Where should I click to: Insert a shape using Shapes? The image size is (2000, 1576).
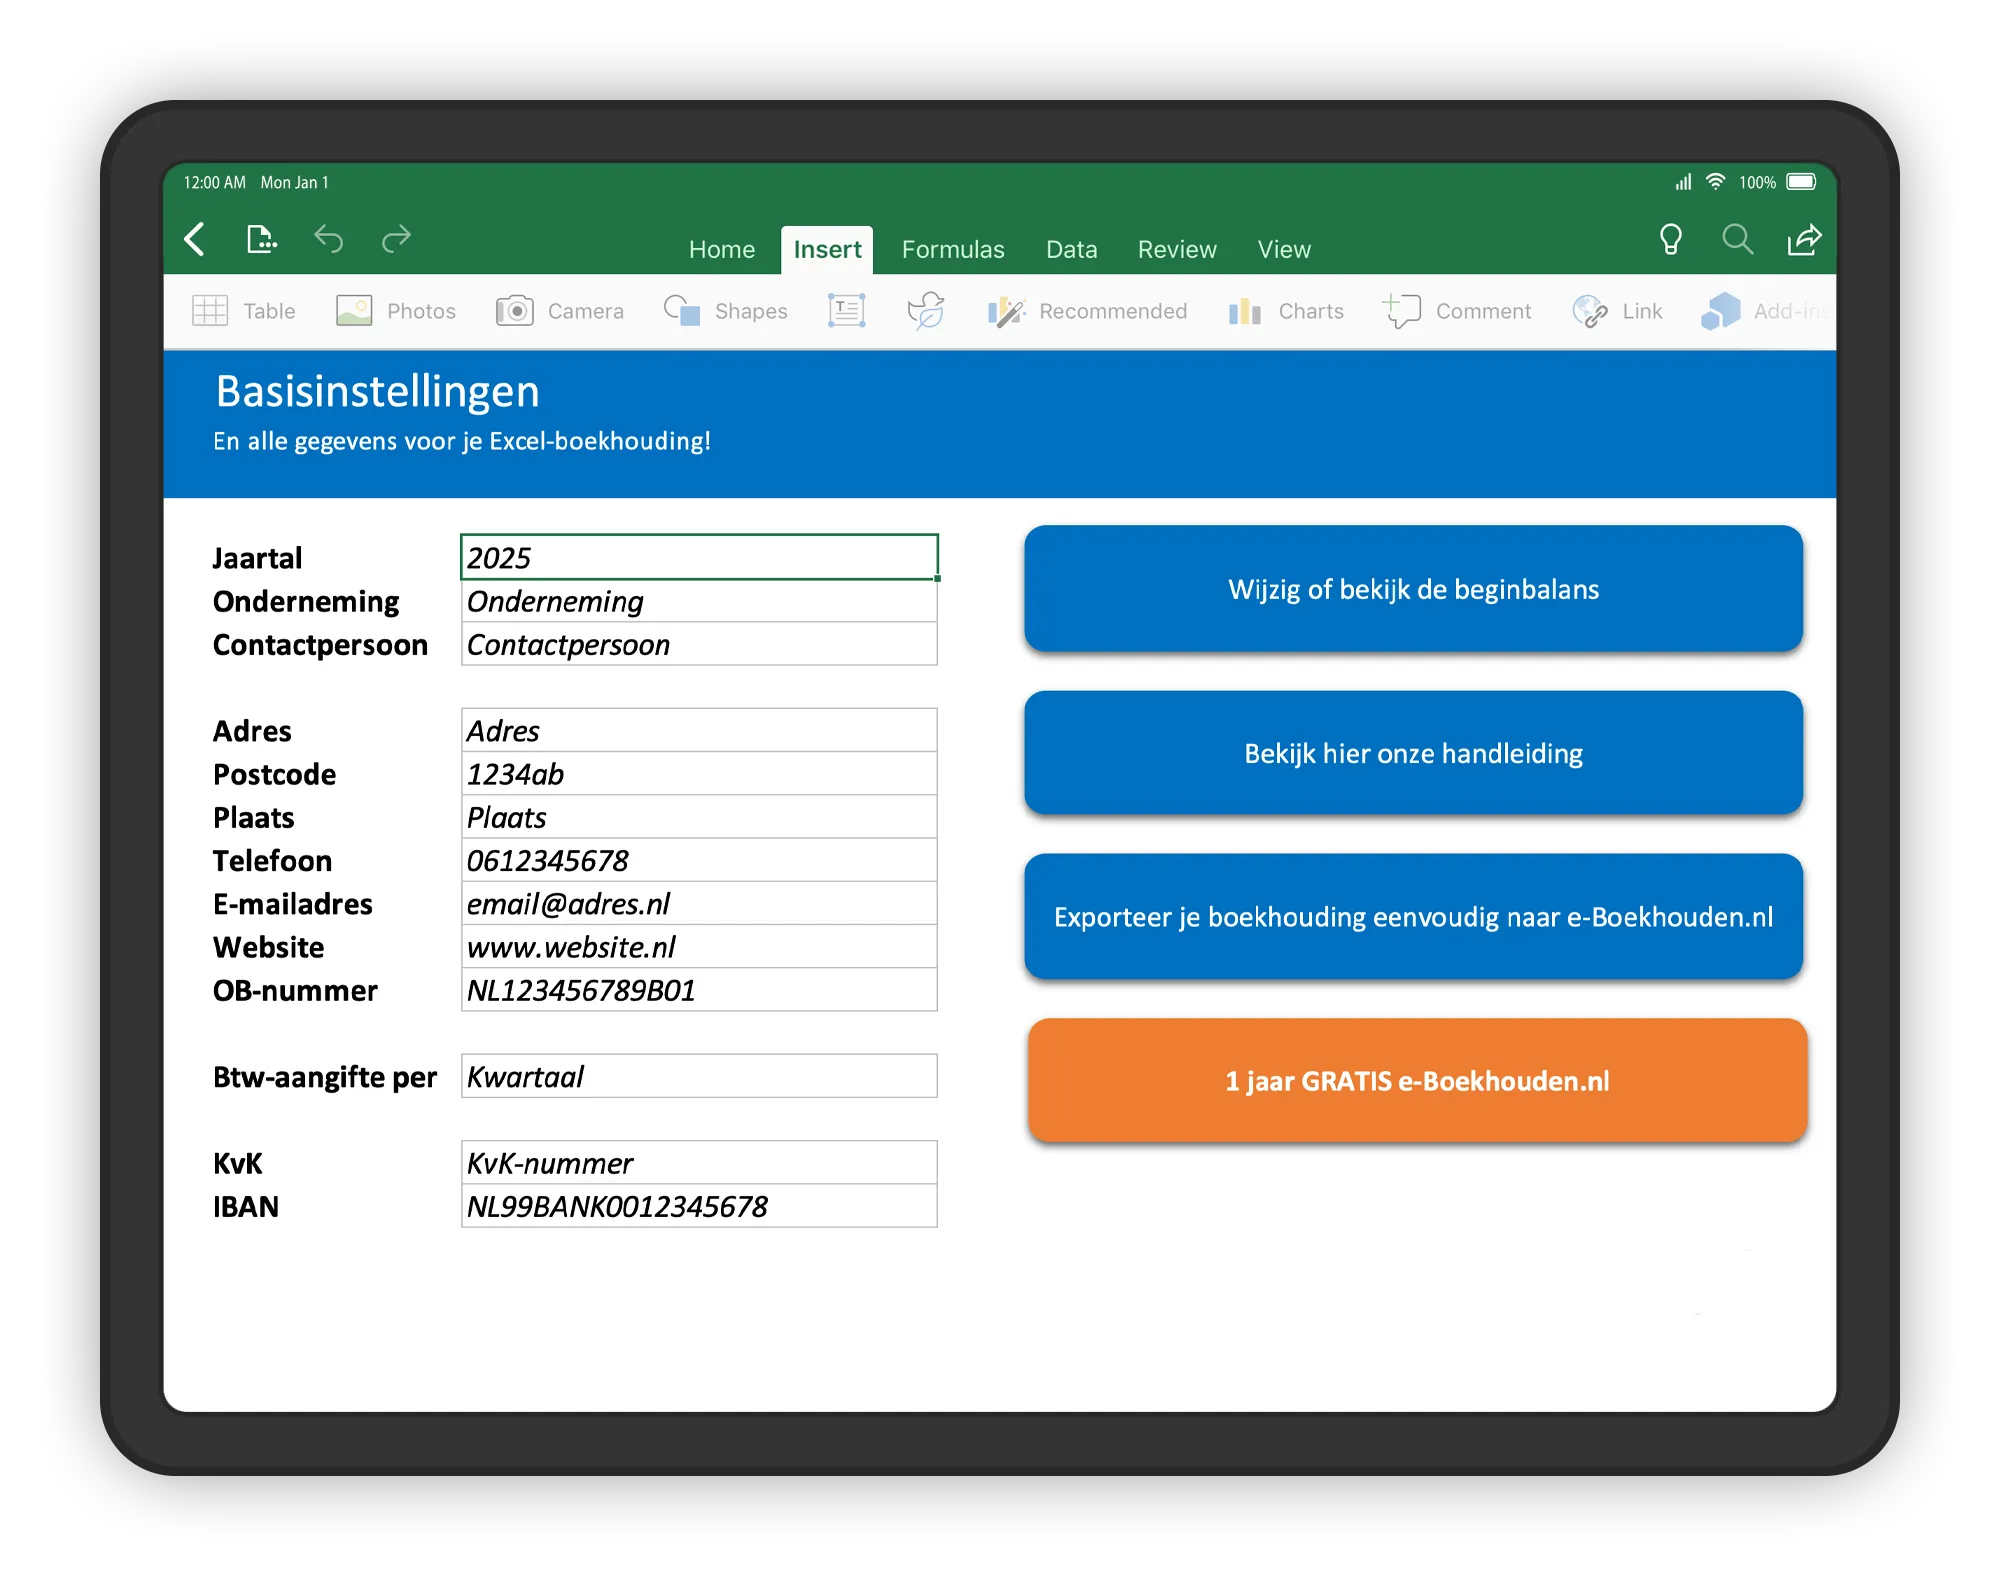coord(724,311)
